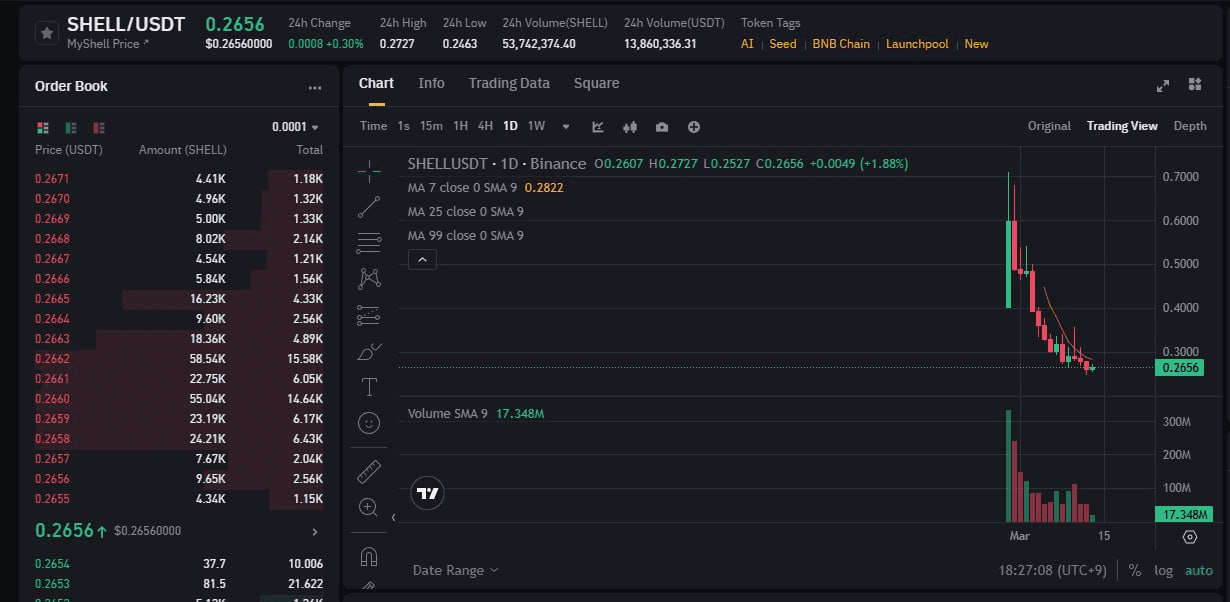Add SHELL/USDT to favorites with star
The image size is (1230, 602).
(47, 33)
